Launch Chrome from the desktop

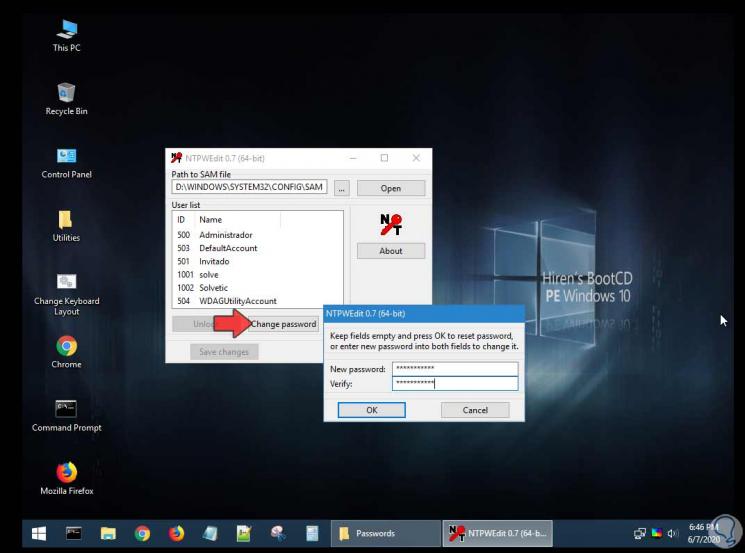(x=67, y=352)
